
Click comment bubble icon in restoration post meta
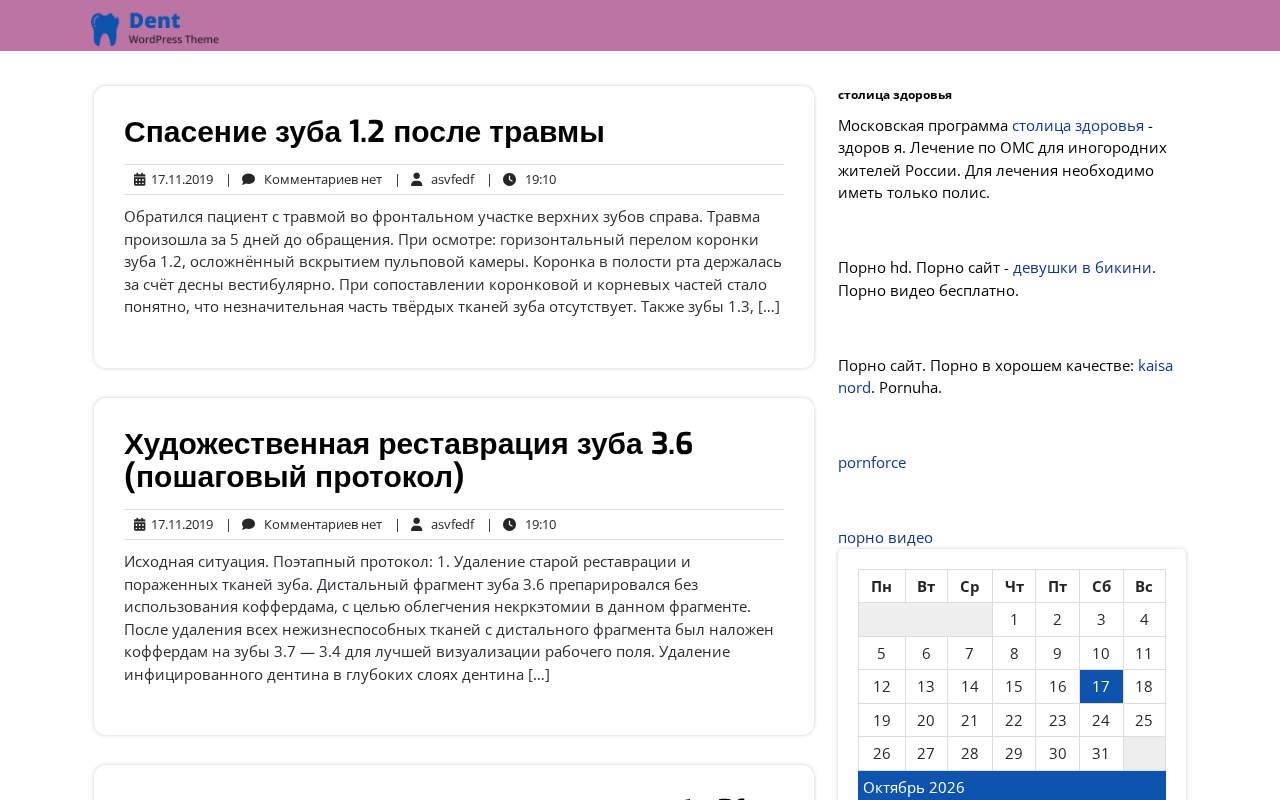249,525
